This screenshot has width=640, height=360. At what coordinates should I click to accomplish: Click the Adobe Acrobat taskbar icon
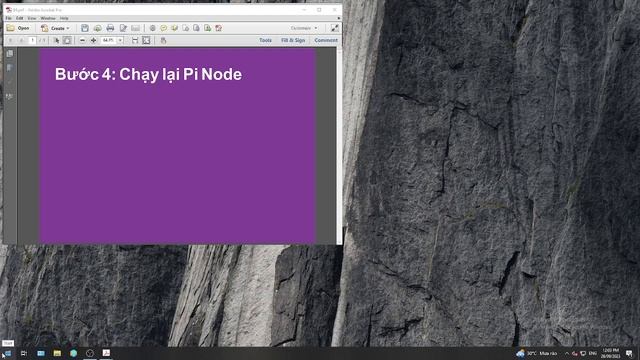[x=106, y=353]
